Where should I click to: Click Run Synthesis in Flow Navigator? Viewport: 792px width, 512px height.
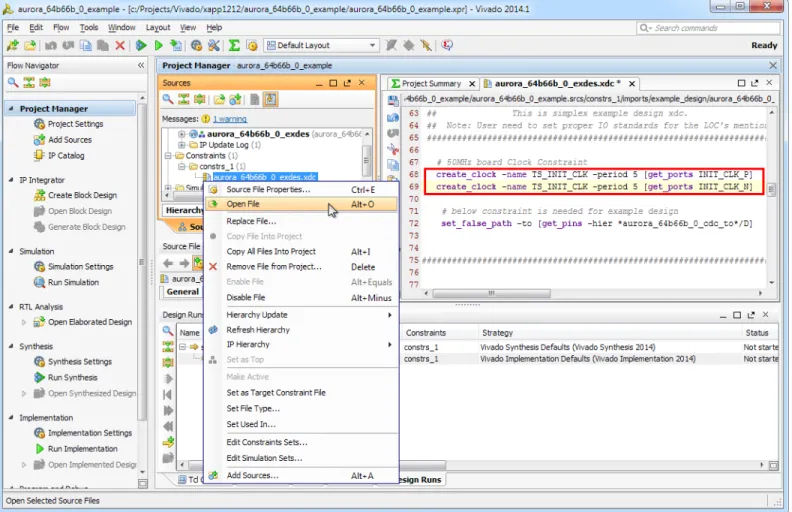72,378
